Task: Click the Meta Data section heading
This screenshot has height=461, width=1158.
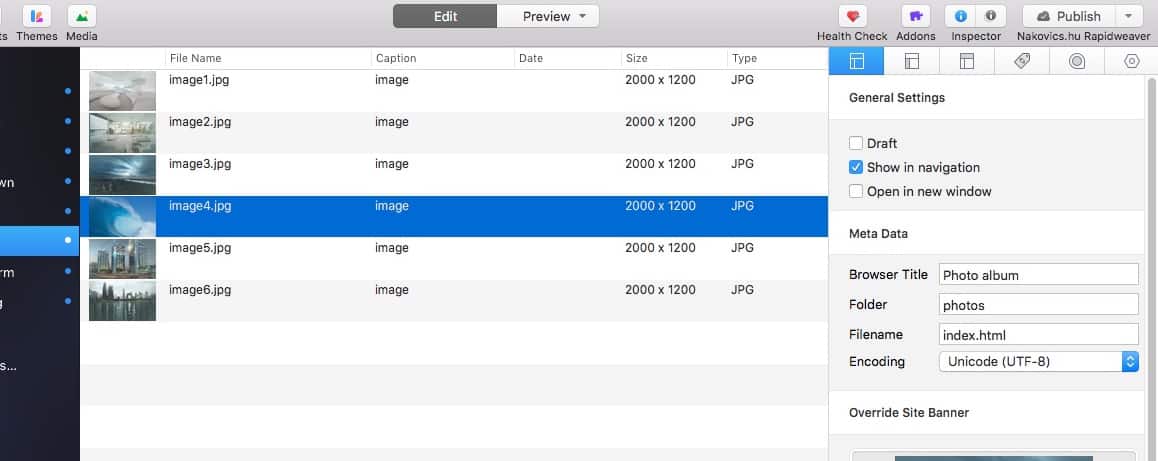Action: pos(878,233)
